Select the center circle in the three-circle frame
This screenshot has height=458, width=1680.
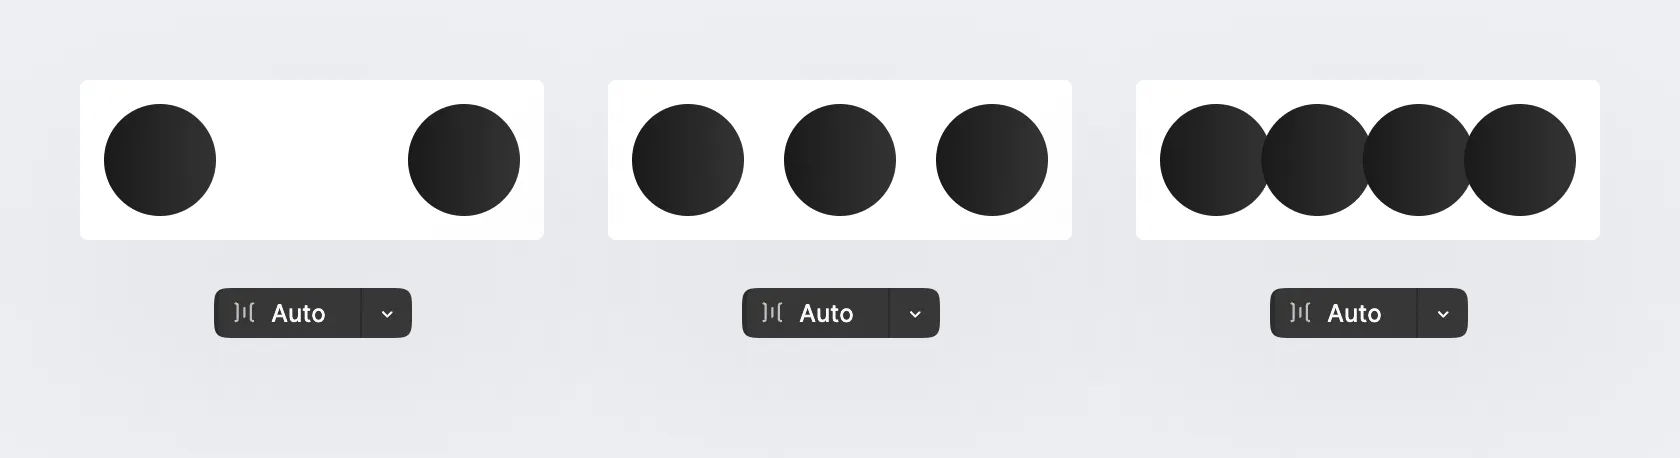tap(840, 160)
